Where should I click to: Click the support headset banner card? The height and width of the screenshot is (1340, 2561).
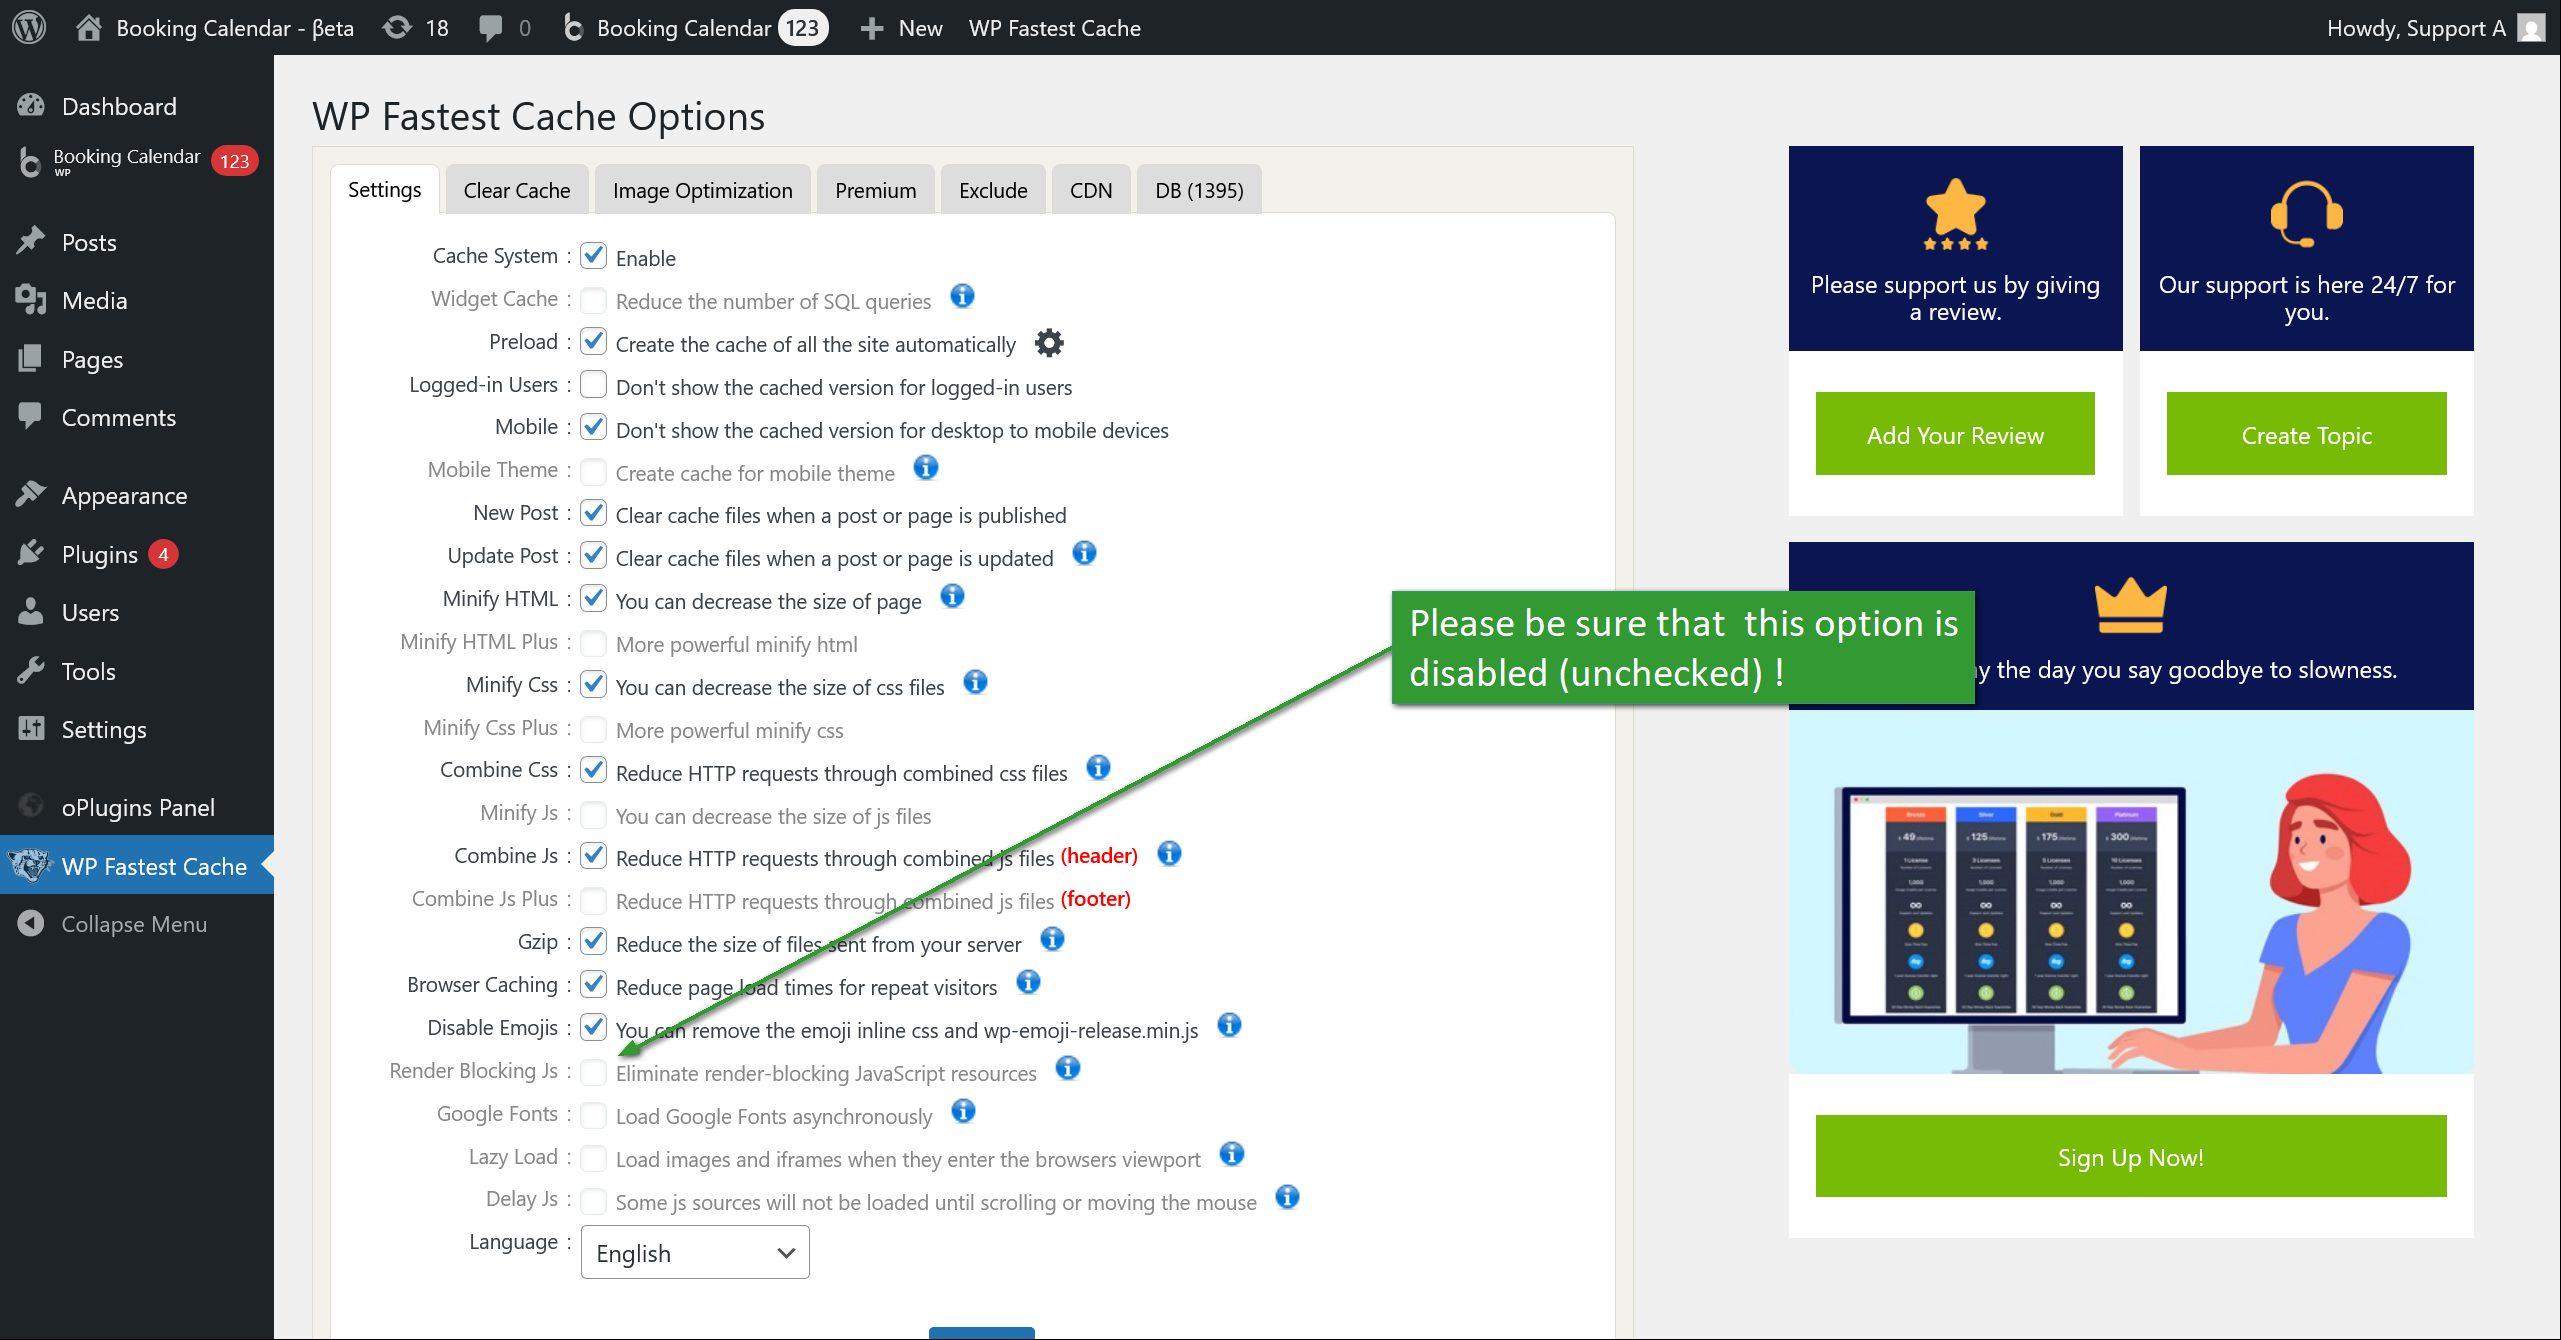(x=2306, y=248)
